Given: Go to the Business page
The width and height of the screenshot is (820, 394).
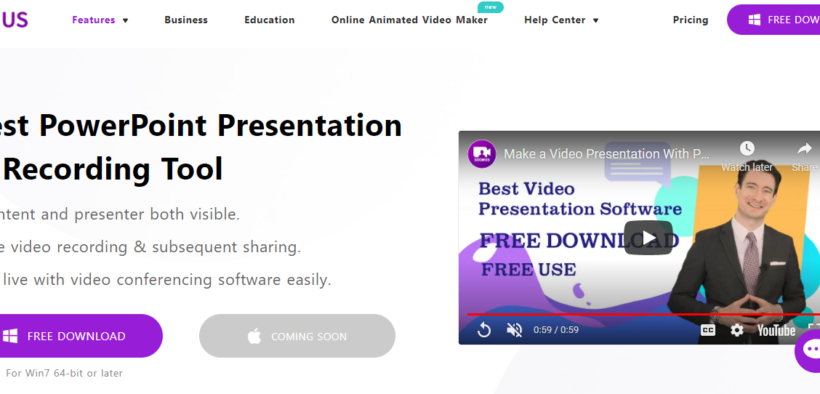Looking at the screenshot, I should pos(186,20).
